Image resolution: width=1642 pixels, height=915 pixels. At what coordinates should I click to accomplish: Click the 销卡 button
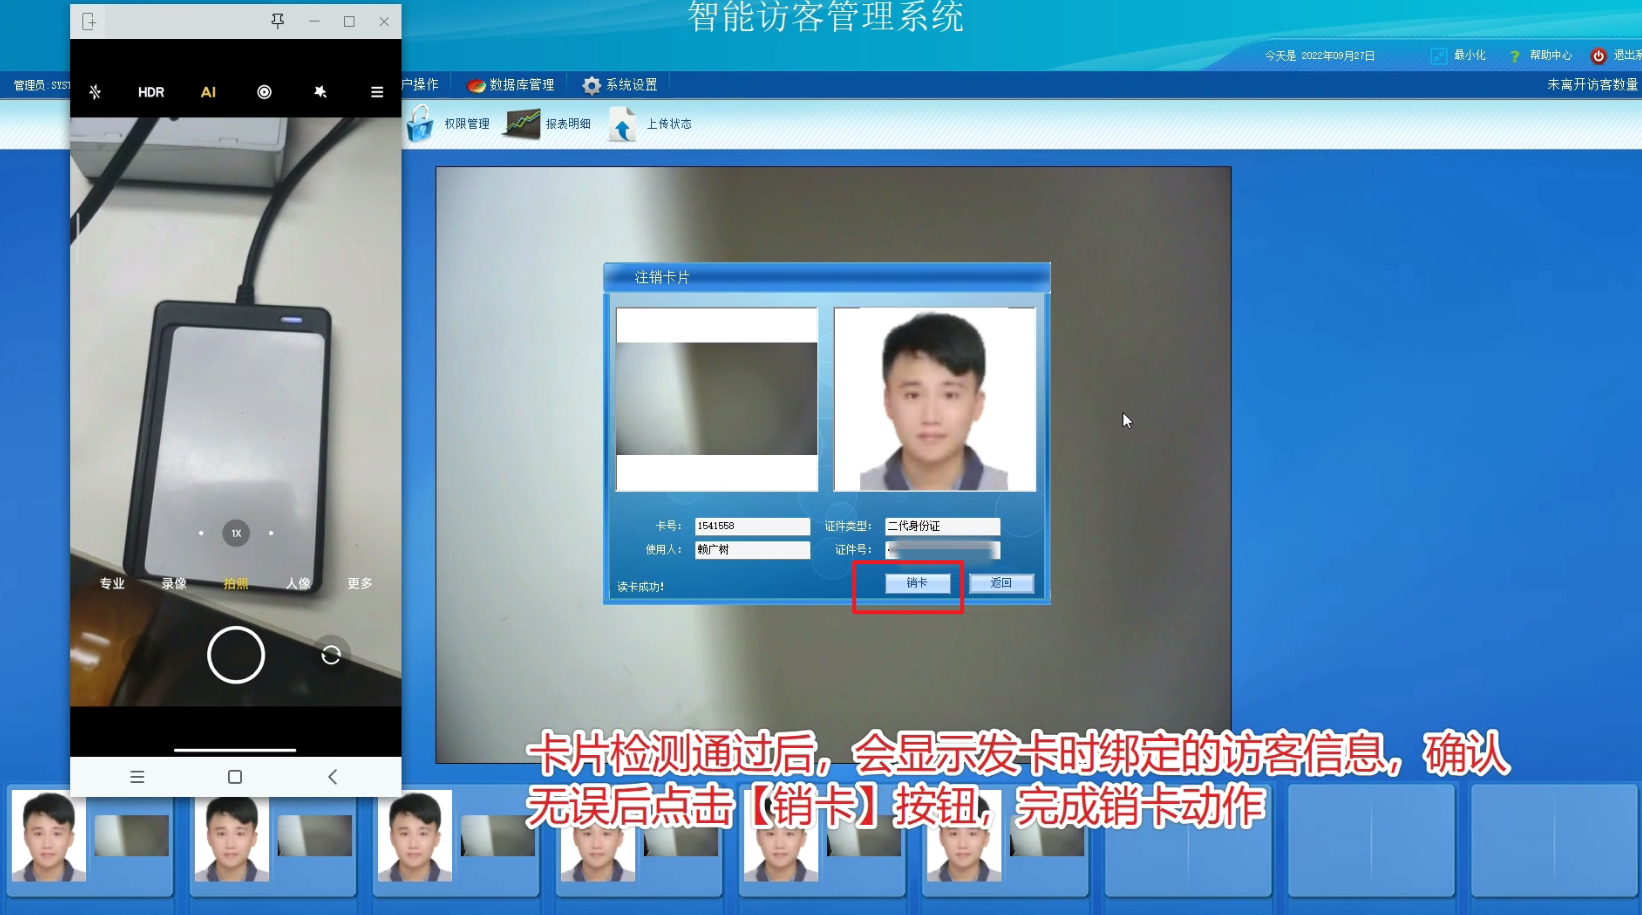(917, 583)
